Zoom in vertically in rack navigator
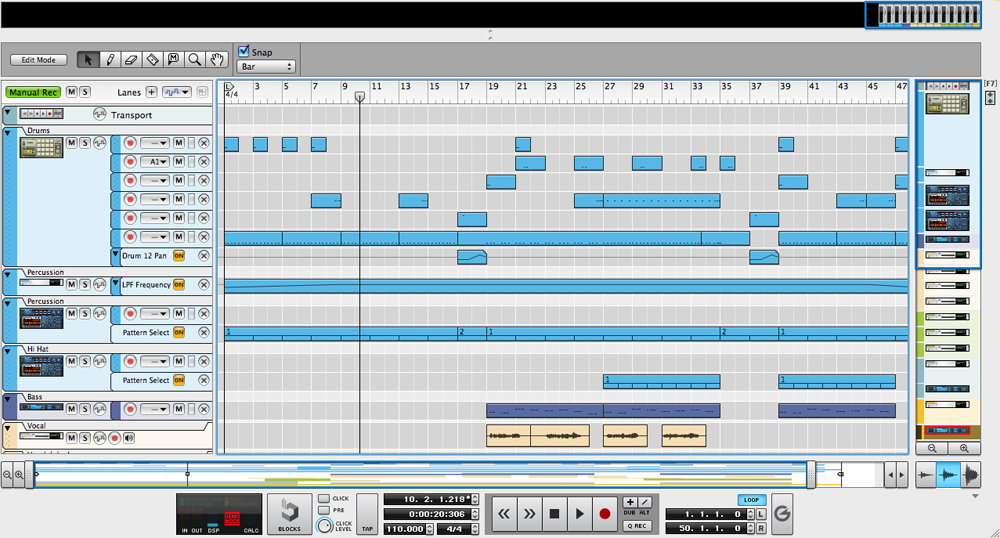 pyautogui.click(x=964, y=448)
